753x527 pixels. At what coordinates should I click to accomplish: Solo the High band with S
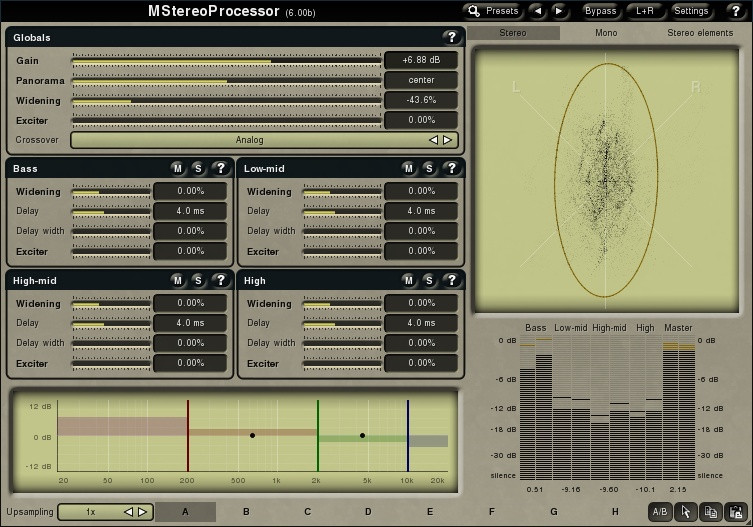point(429,281)
